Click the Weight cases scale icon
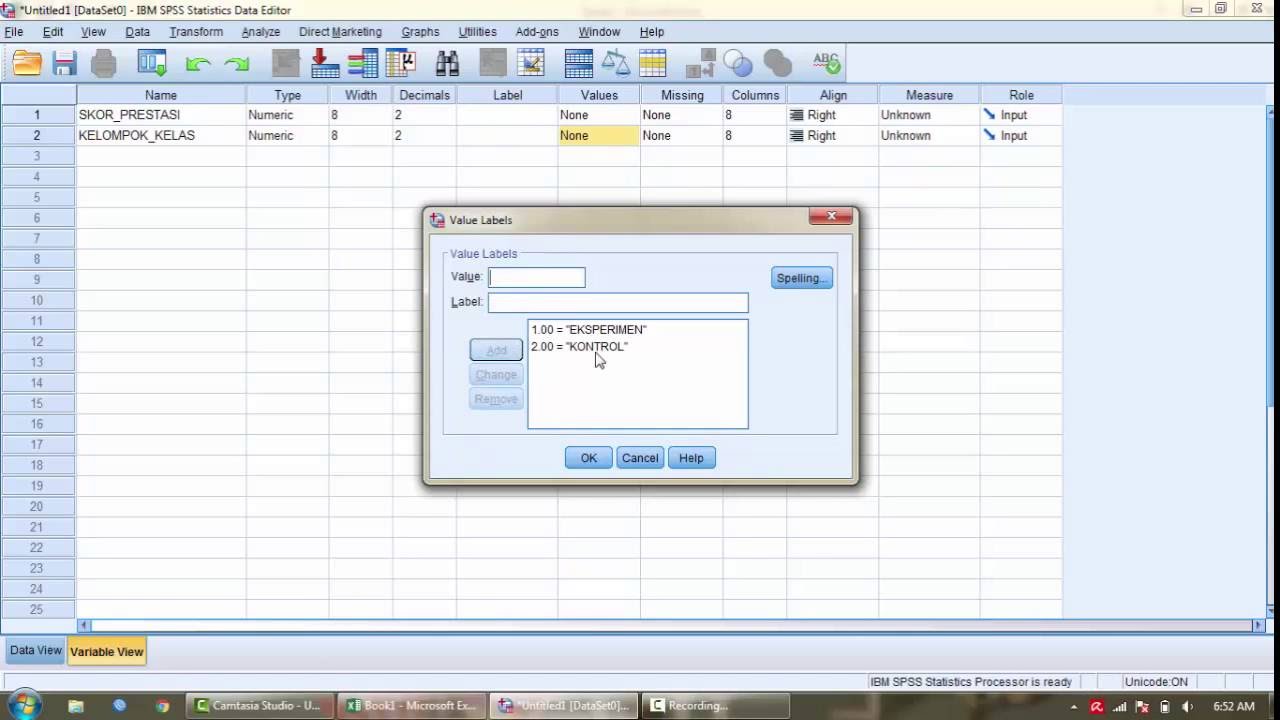This screenshot has width=1280, height=720. [x=616, y=64]
